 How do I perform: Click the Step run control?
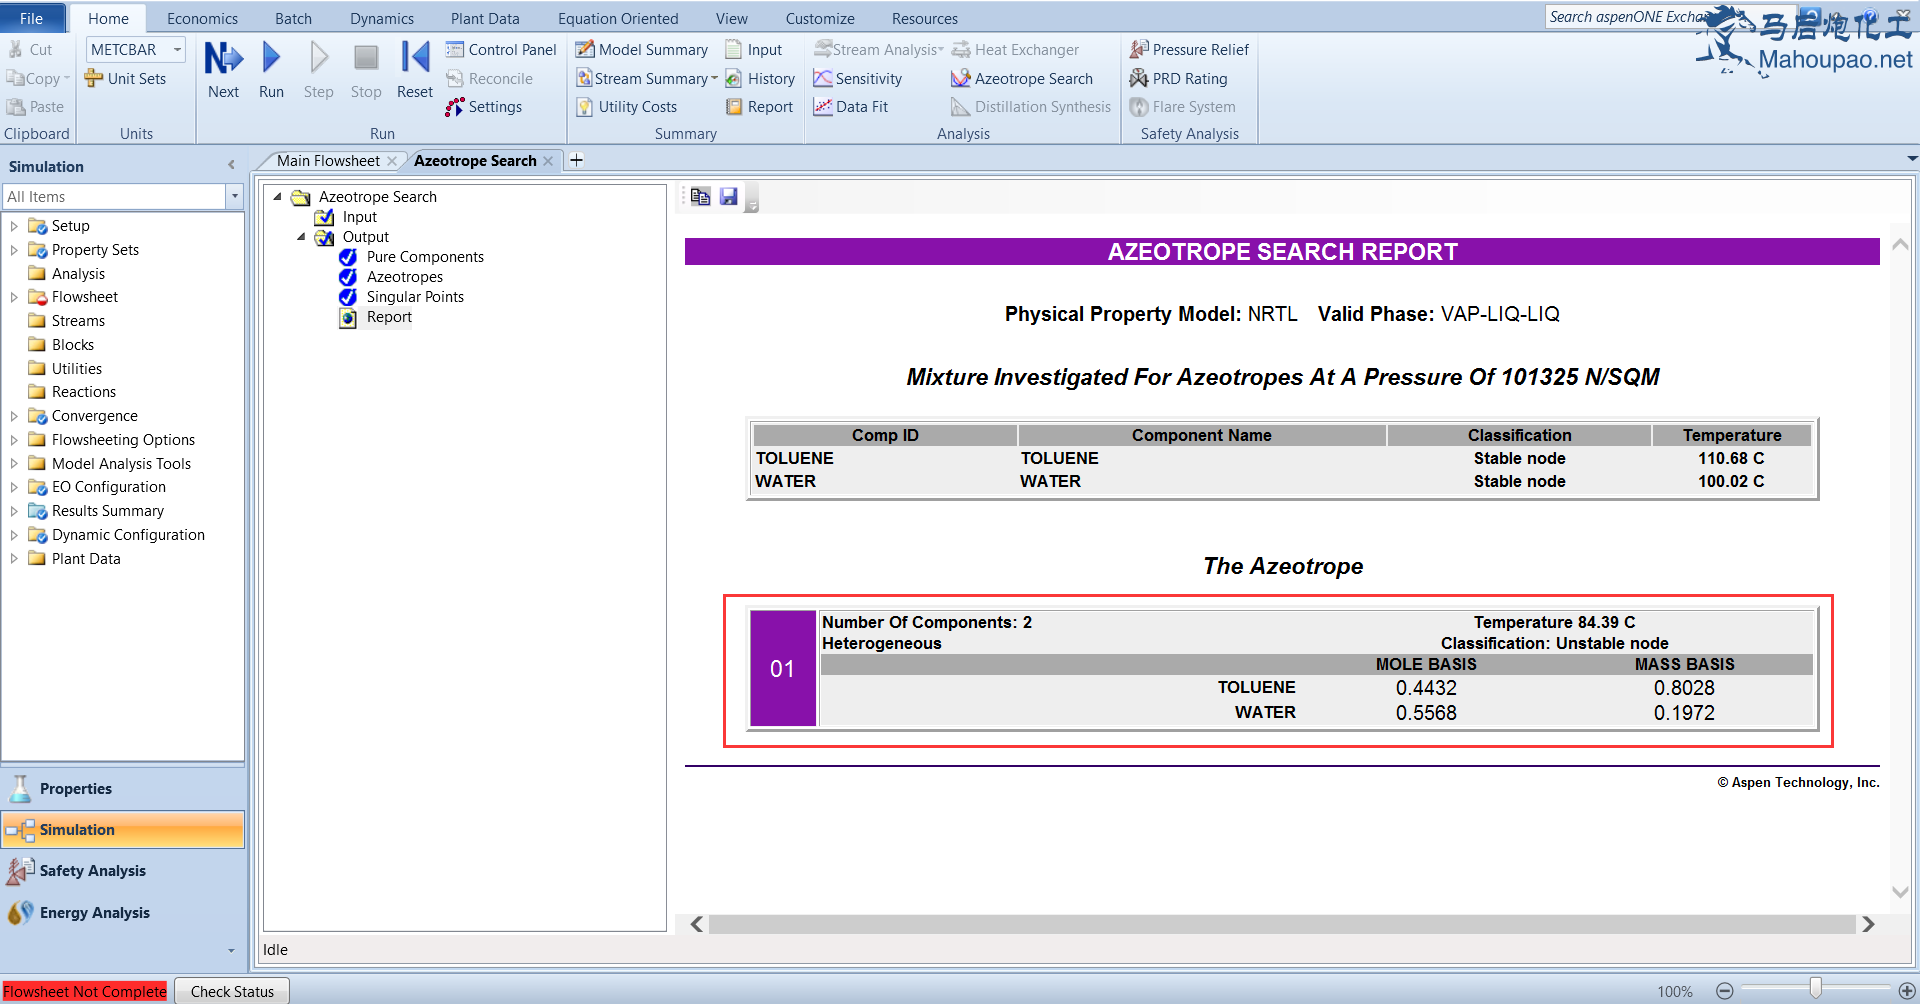point(318,70)
